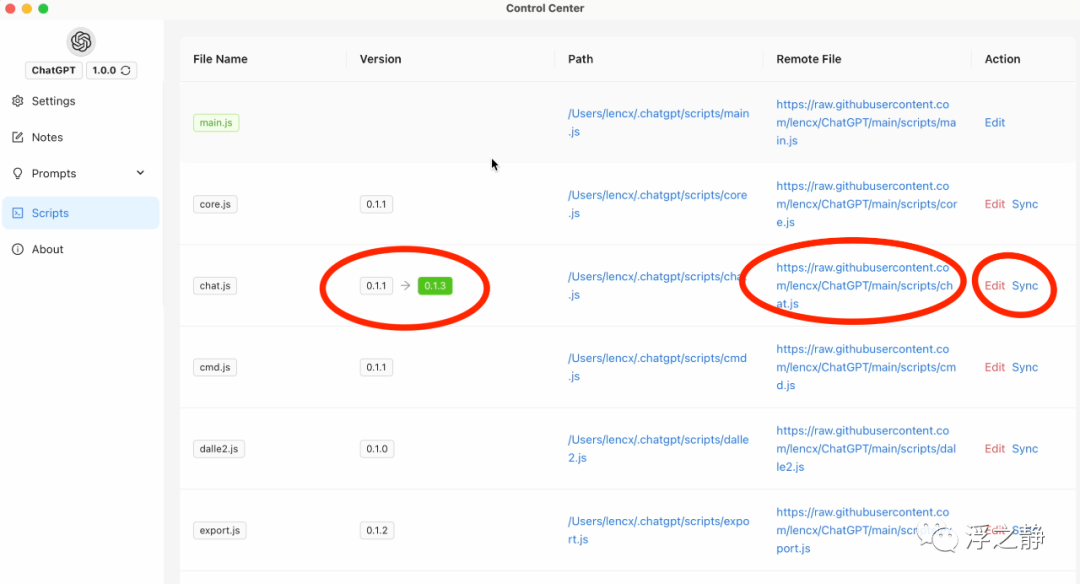Click the Path column header

(581, 59)
